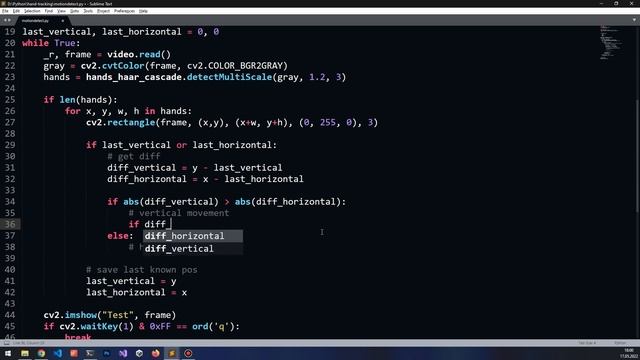Open the tab list dropdown arrow
This screenshot has width=640, height=360.
coord(634,20)
